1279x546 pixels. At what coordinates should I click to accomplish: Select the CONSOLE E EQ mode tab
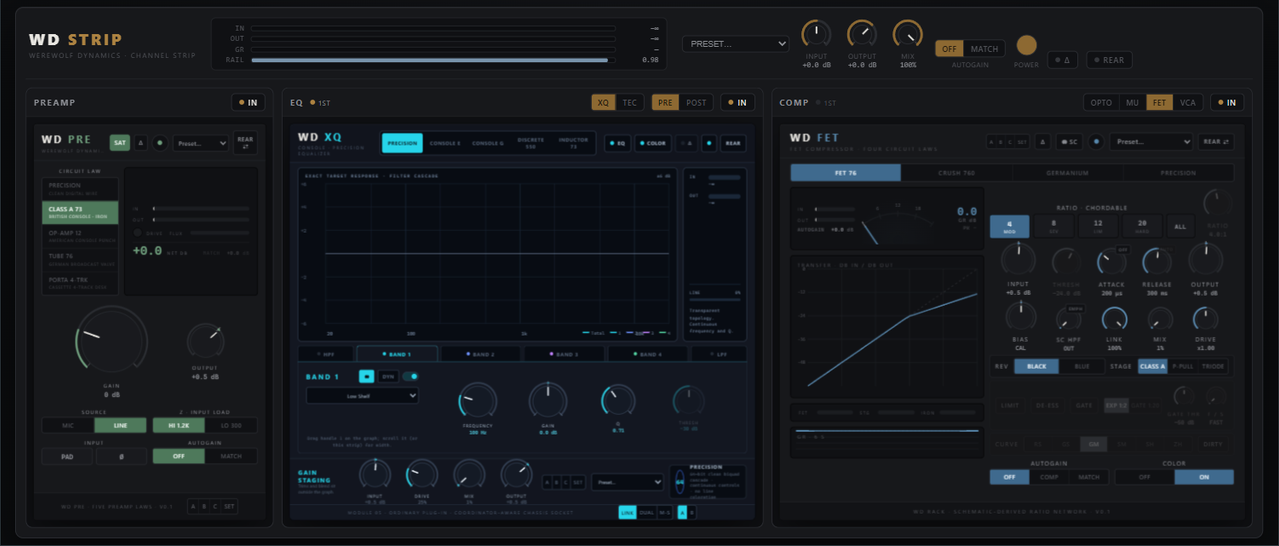click(x=445, y=143)
